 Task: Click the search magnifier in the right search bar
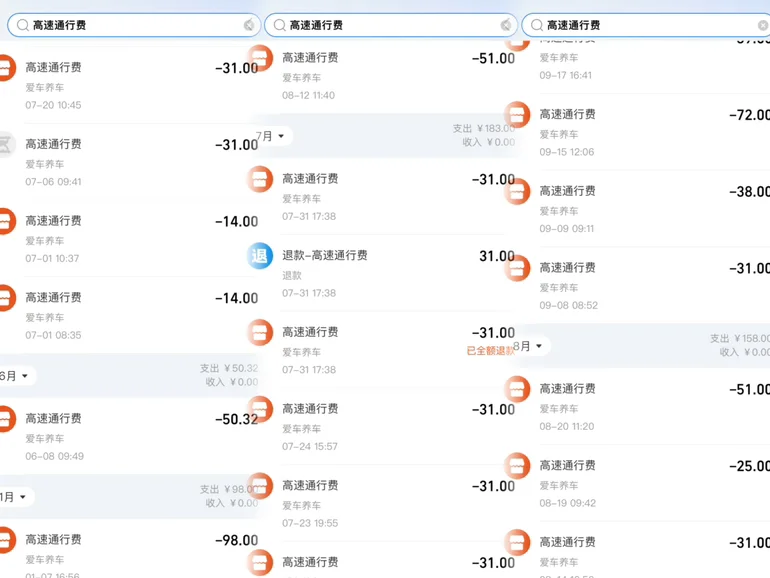tap(537, 25)
